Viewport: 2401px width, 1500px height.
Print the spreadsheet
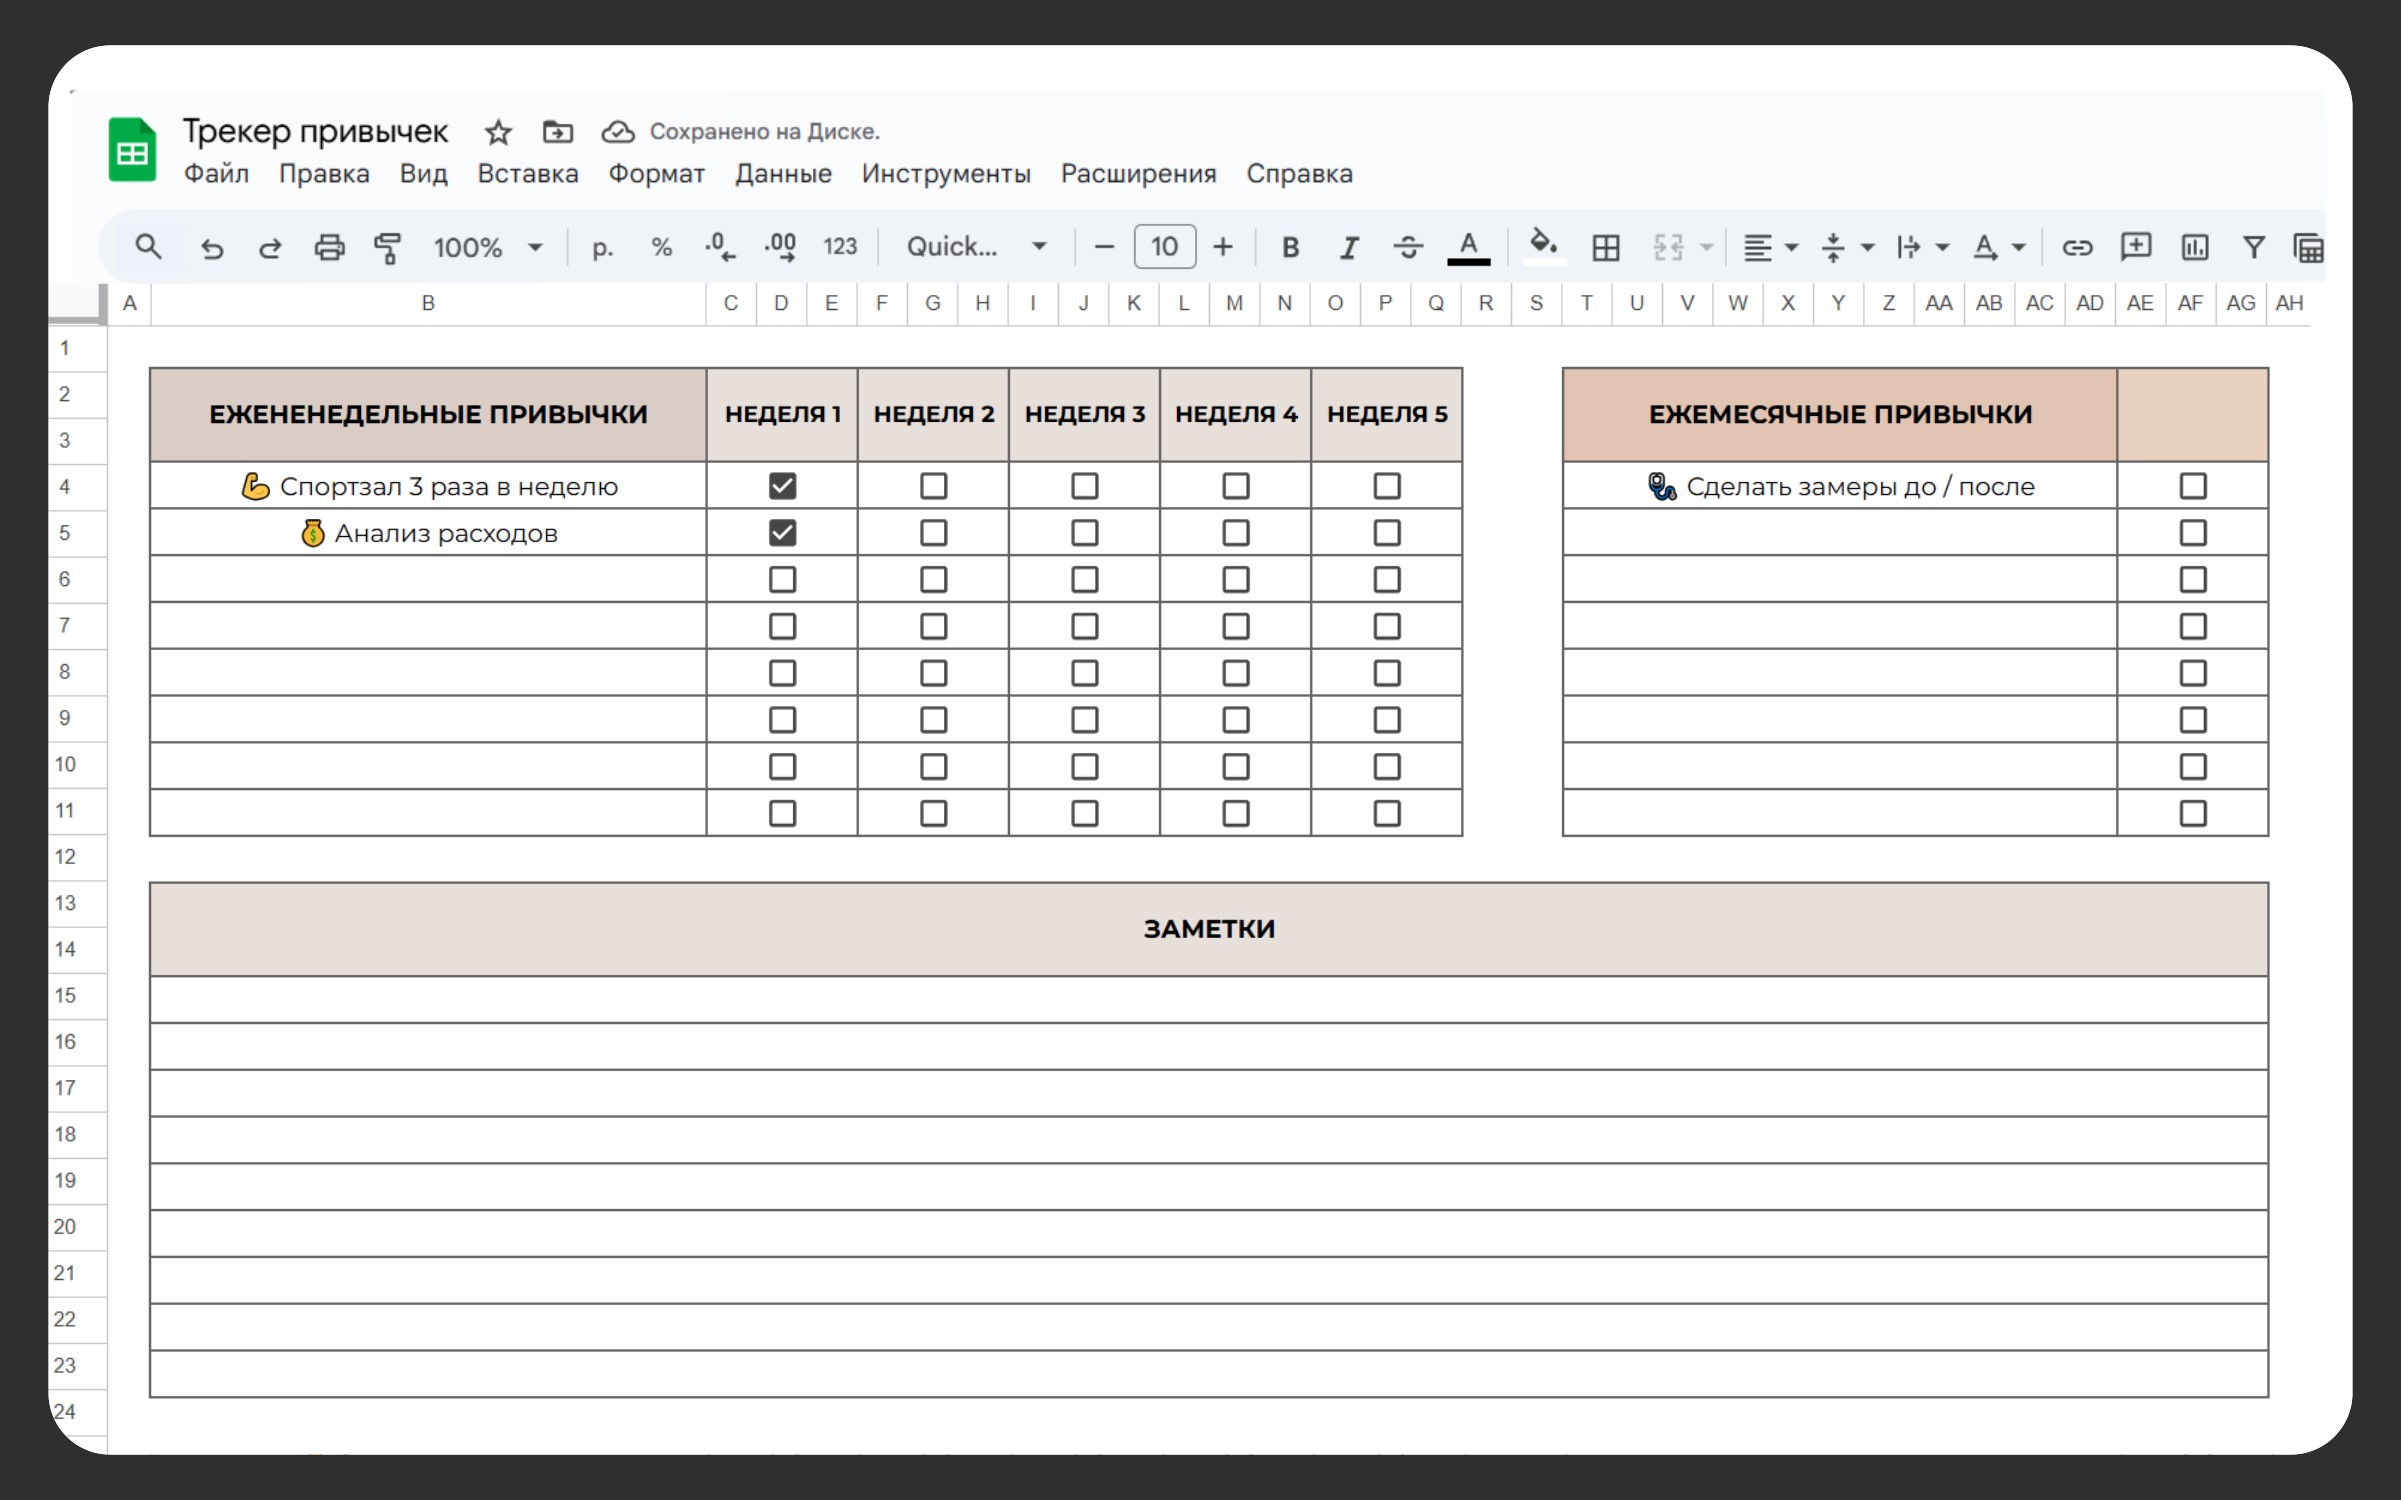(329, 247)
